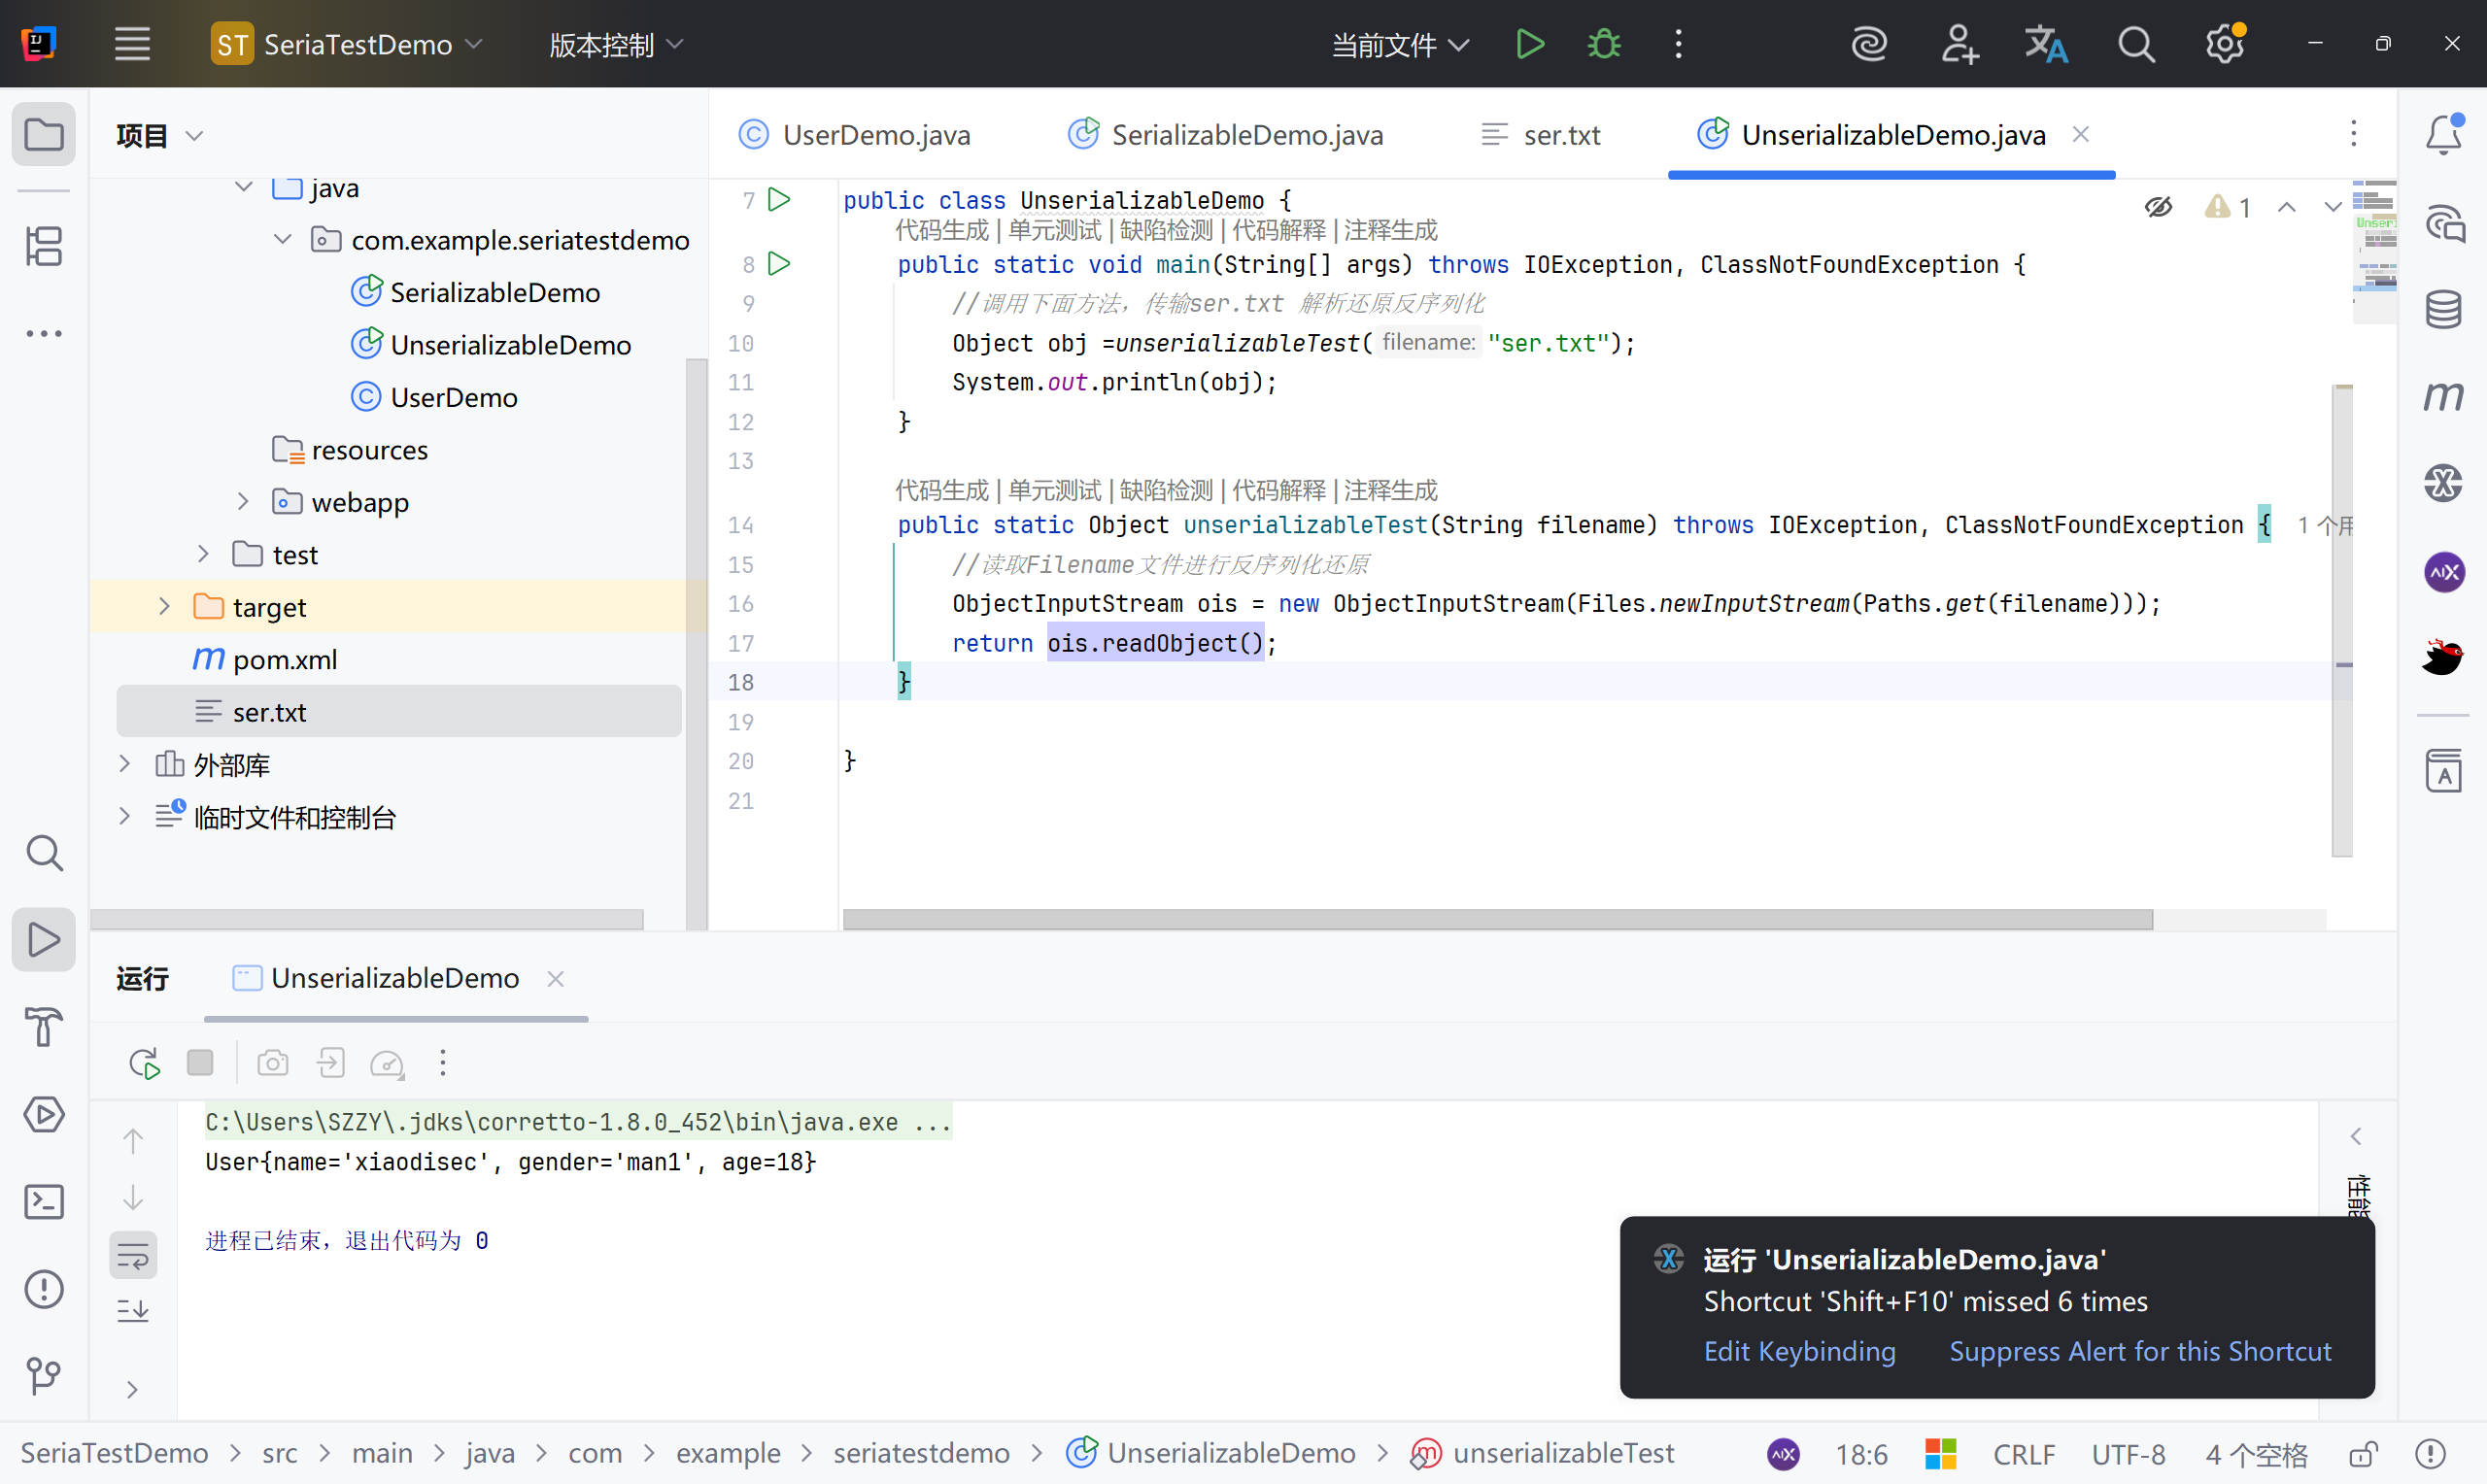Open the Terminal tool window
Image resolution: width=2487 pixels, height=1484 pixels.
pos(44,1201)
